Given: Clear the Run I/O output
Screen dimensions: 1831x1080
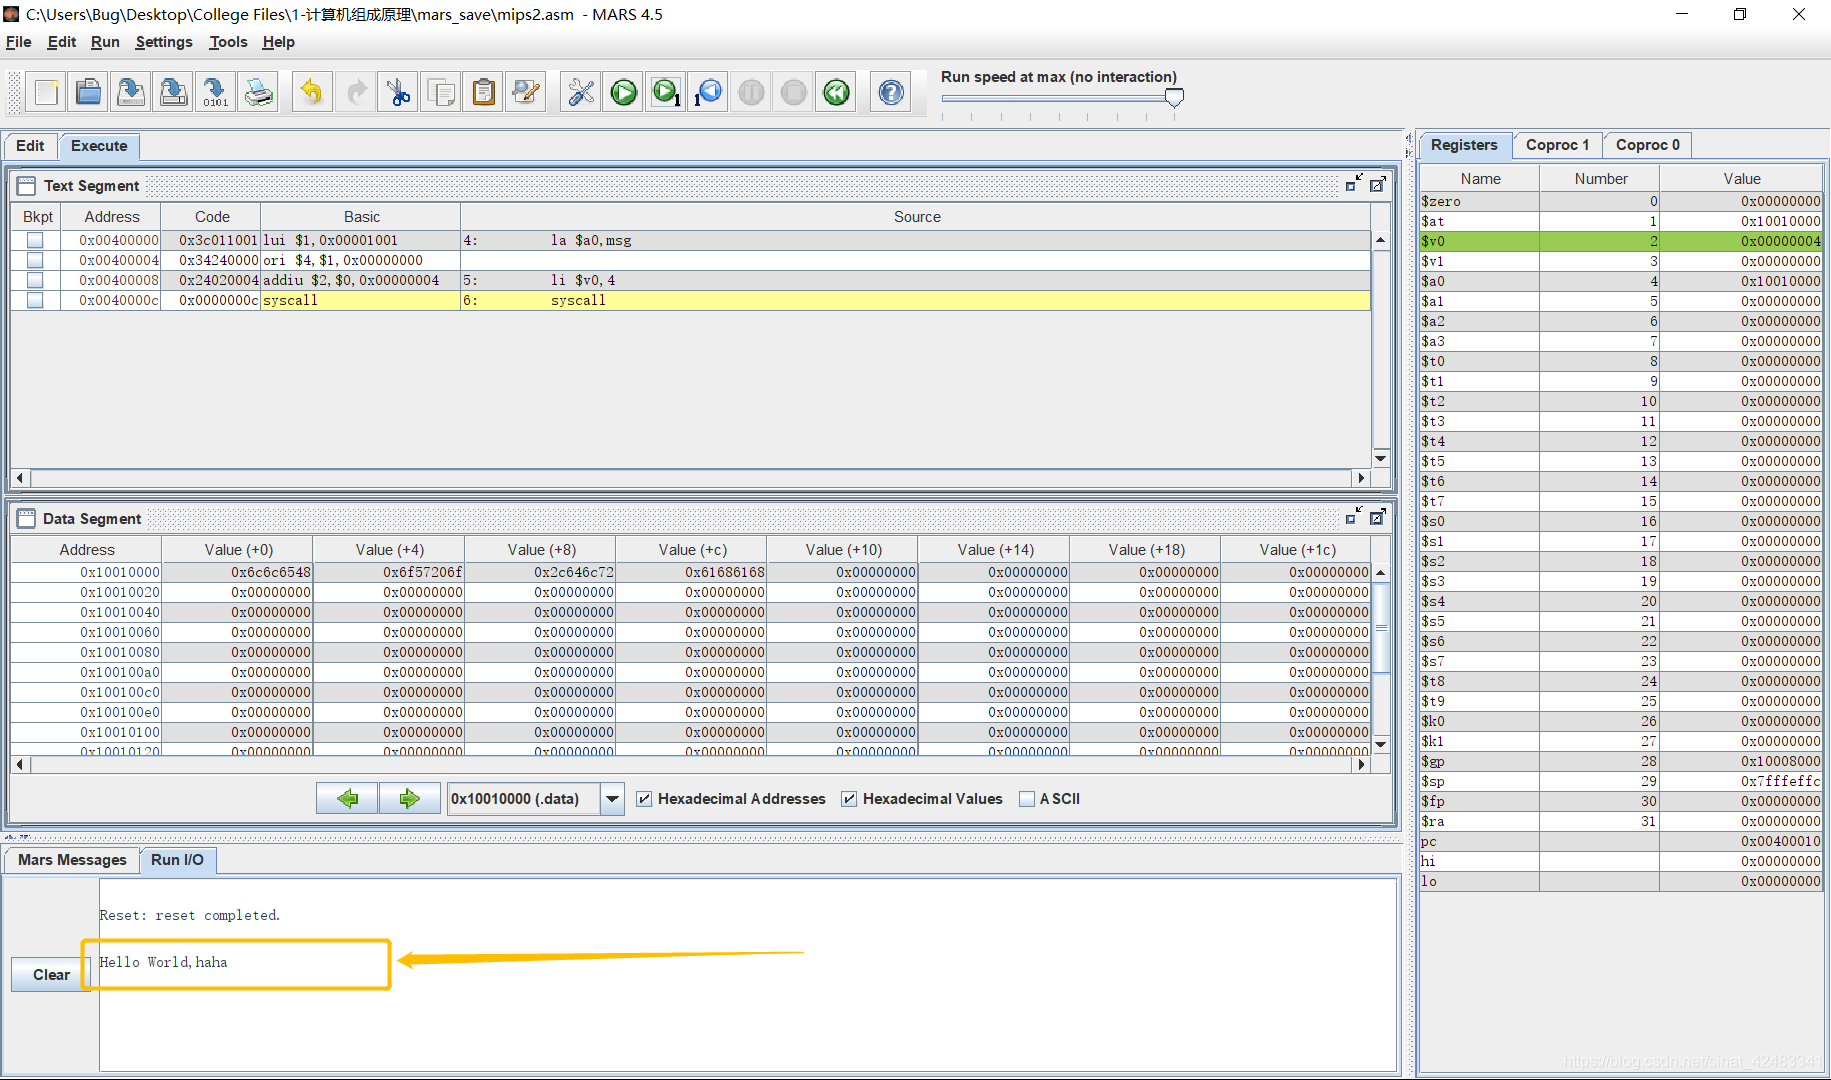Looking at the screenshot, I should point(51,975).
